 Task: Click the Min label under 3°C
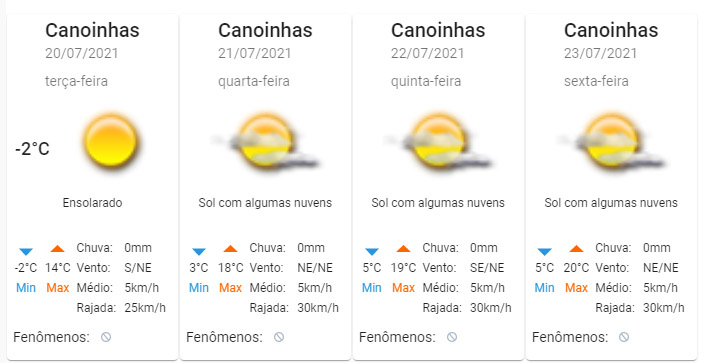click(199, 288)
